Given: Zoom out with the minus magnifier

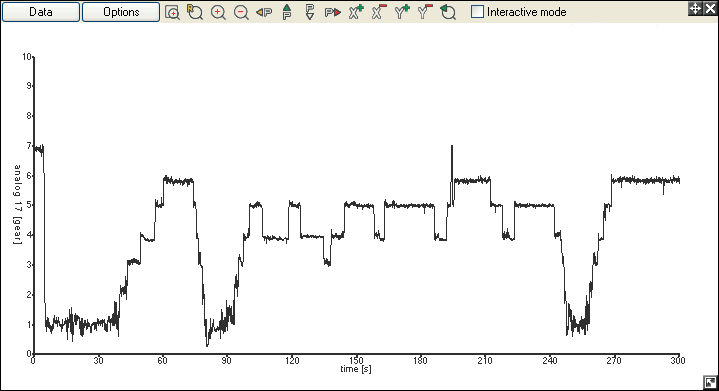Looking at the screenshot, I should point(241,12).
